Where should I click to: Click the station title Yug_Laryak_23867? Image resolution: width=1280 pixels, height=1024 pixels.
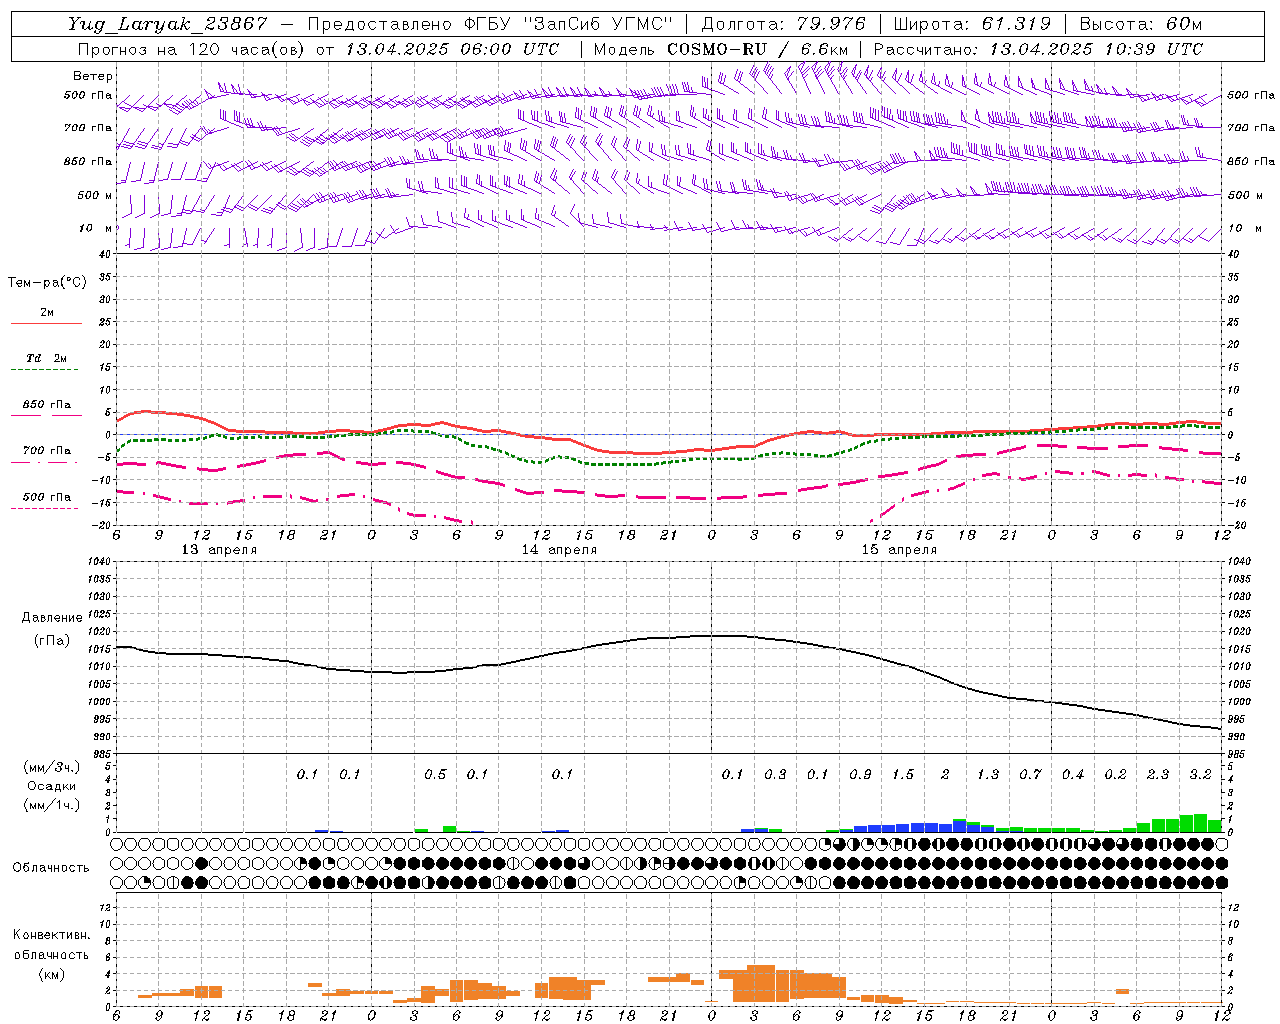click(x=168, y=25)
